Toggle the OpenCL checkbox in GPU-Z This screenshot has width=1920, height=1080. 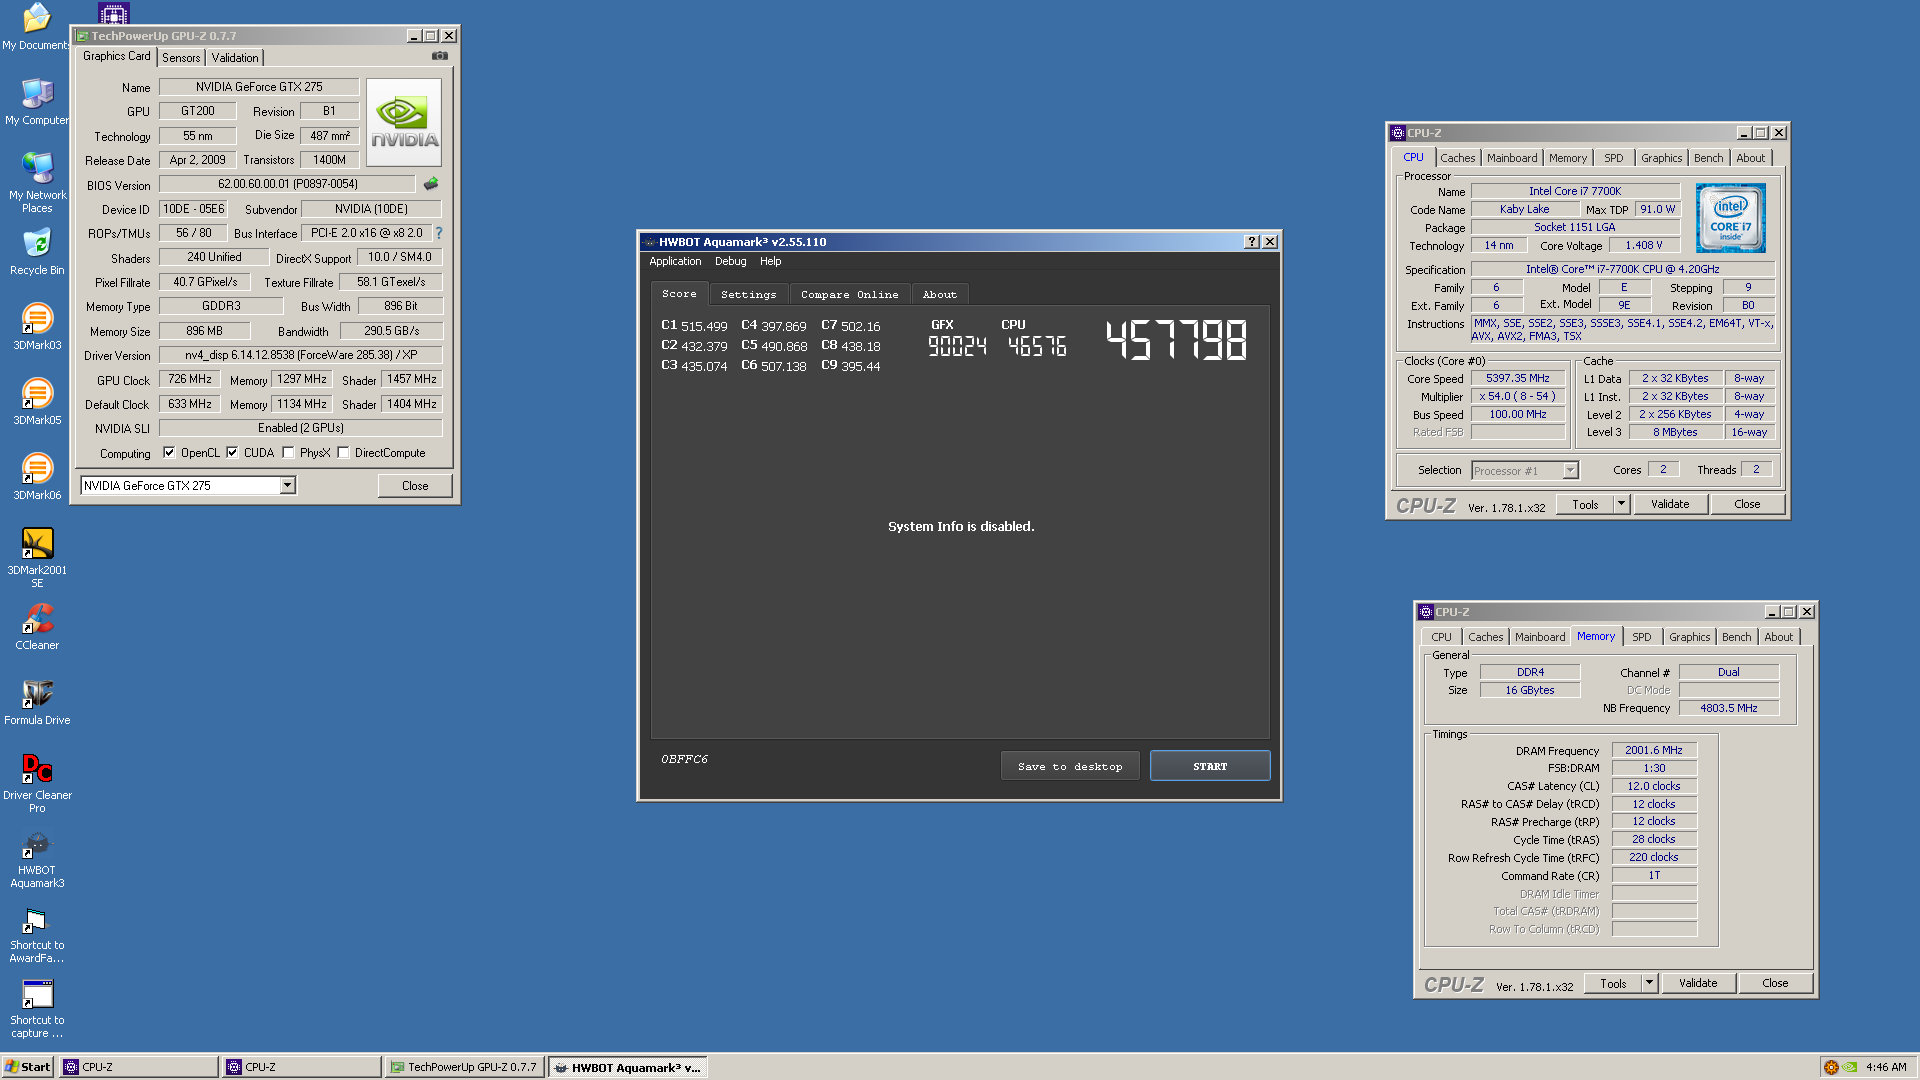pyautogui.click(x=169, y=453)
